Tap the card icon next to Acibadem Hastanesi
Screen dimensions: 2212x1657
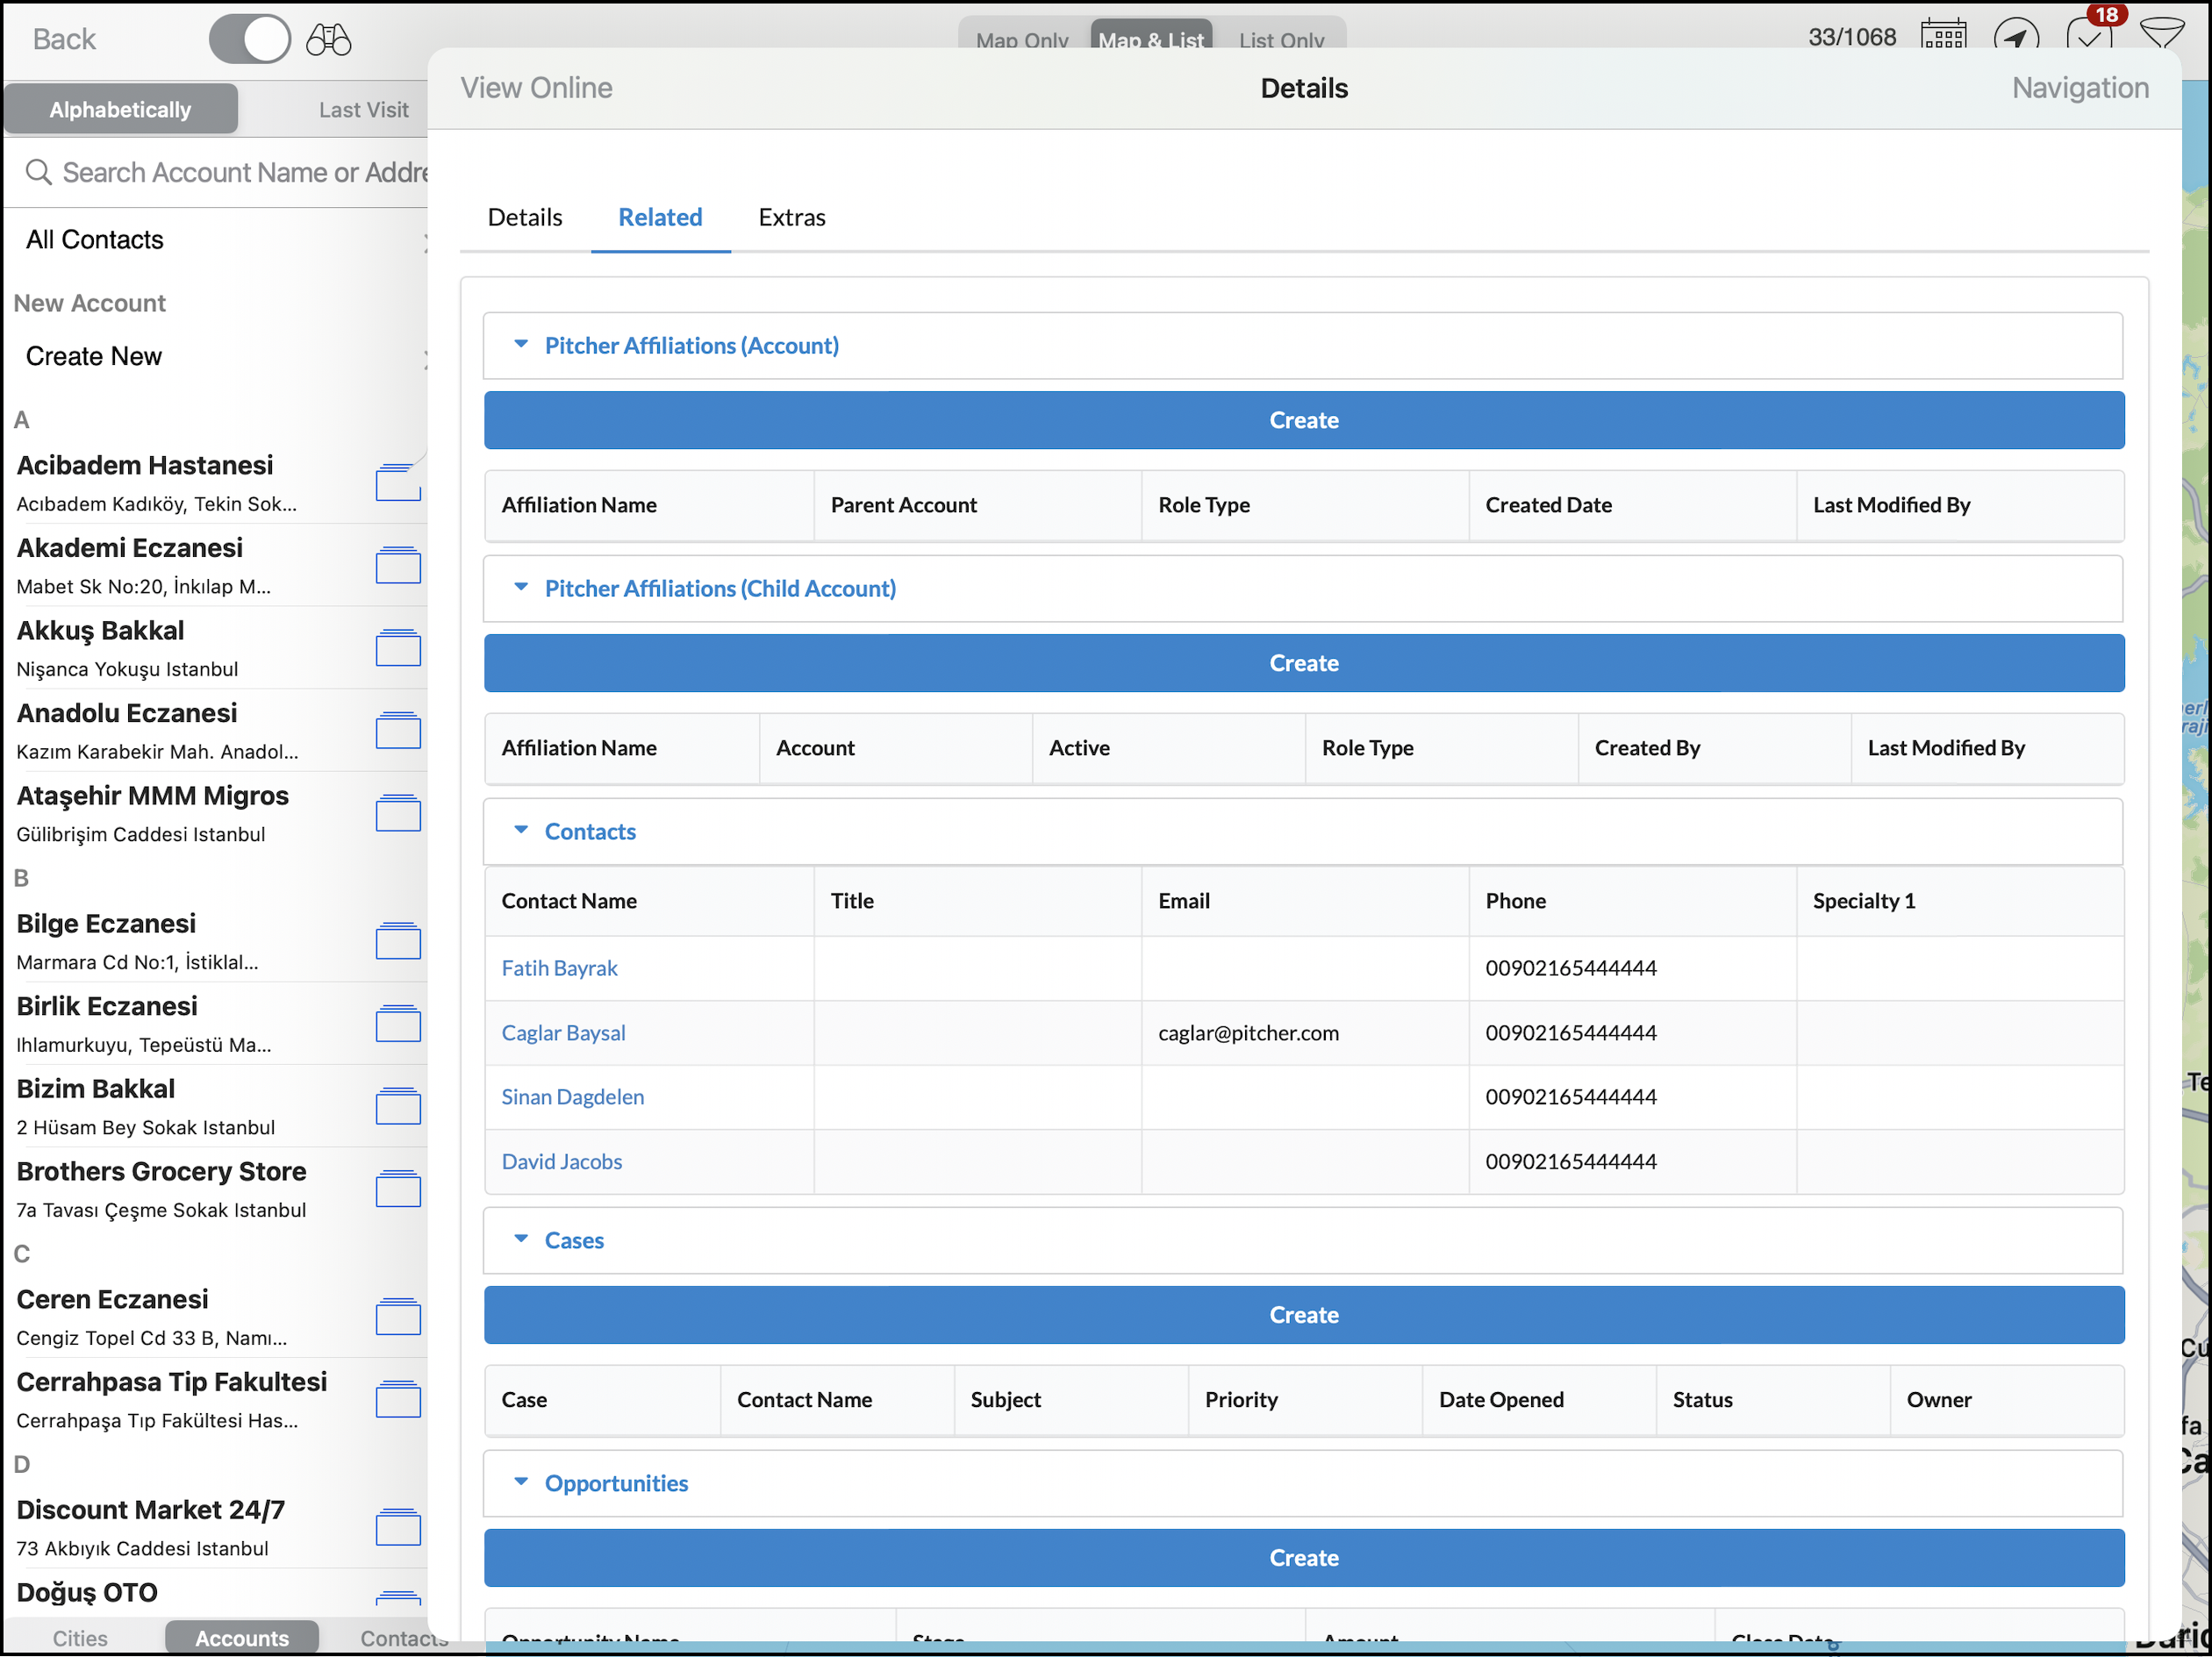(398, 483)
